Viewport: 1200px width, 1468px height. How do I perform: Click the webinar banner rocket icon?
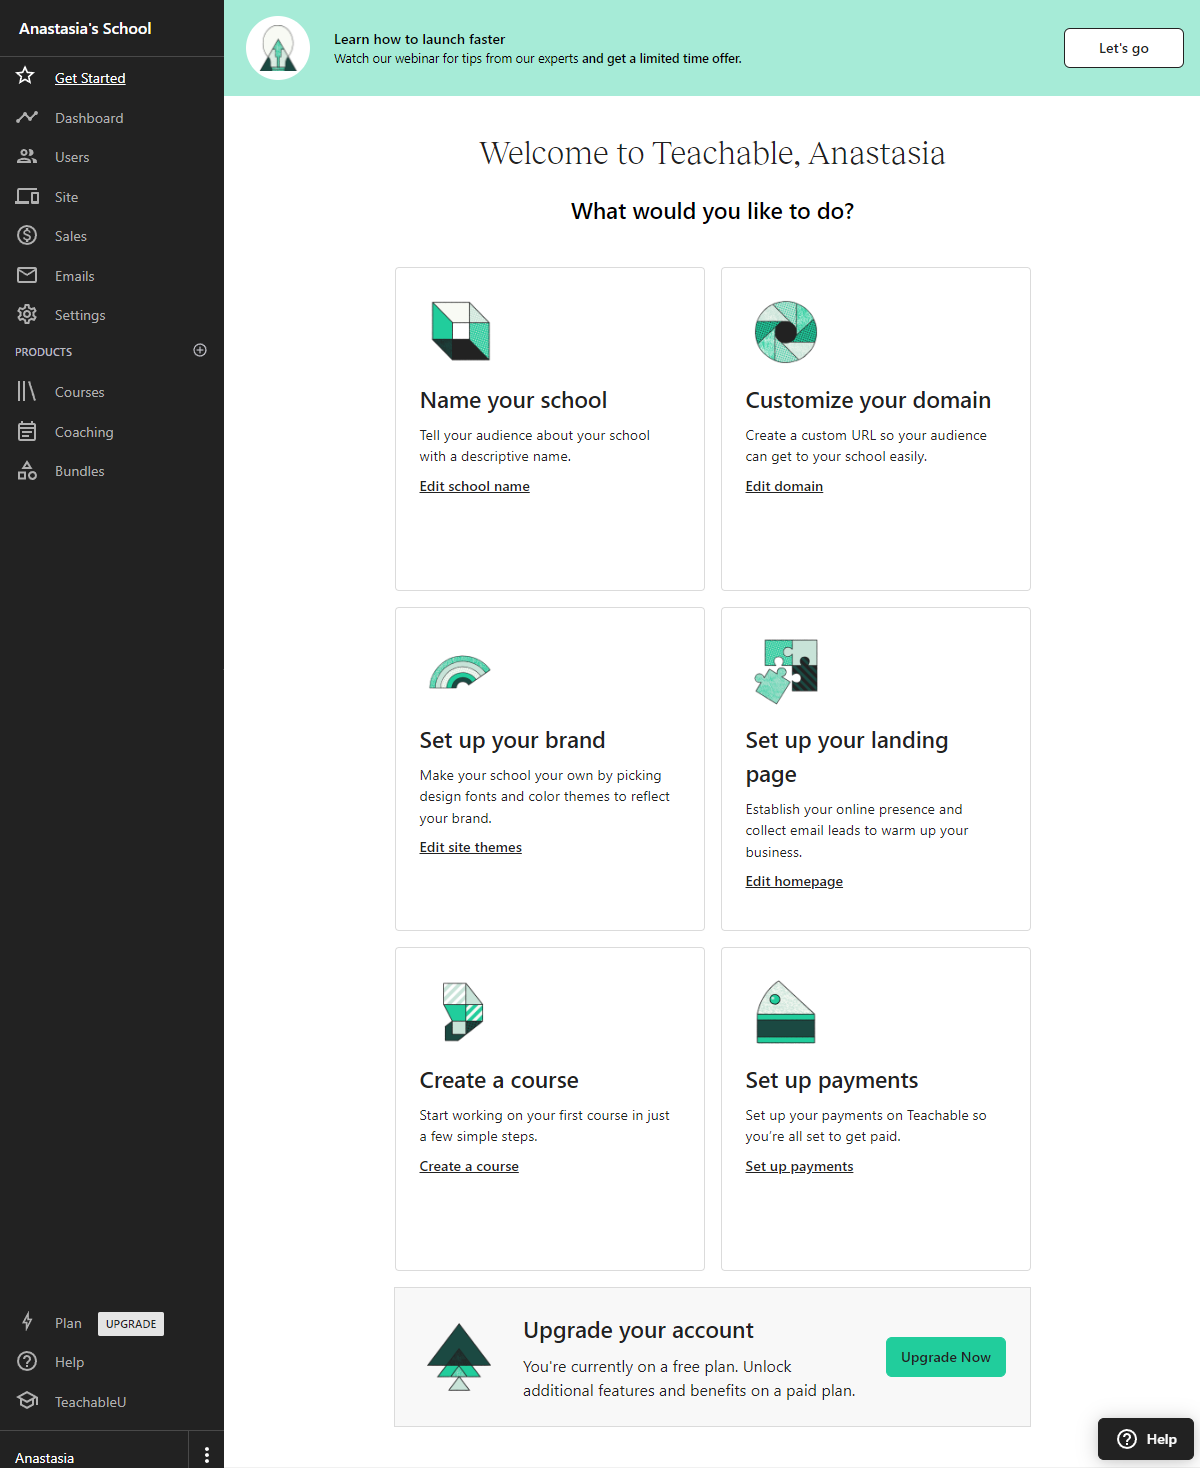278,48
